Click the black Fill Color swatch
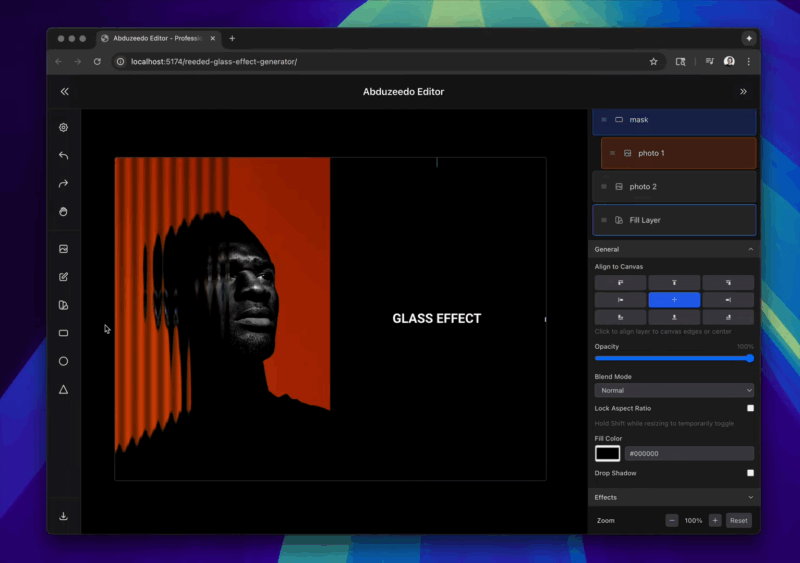This screenshot has width=800, height=563. (x=608, y=454)
